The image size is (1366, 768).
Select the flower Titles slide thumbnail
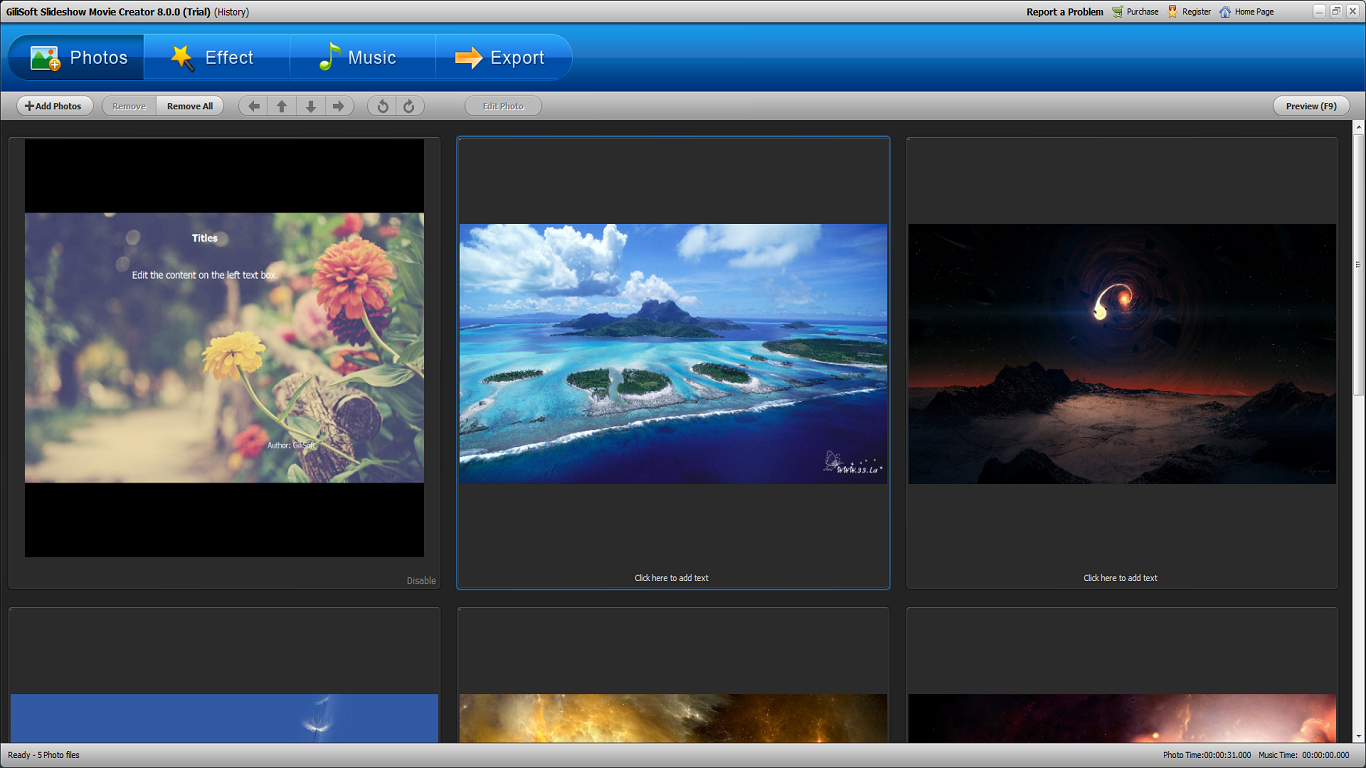(224, 348)
